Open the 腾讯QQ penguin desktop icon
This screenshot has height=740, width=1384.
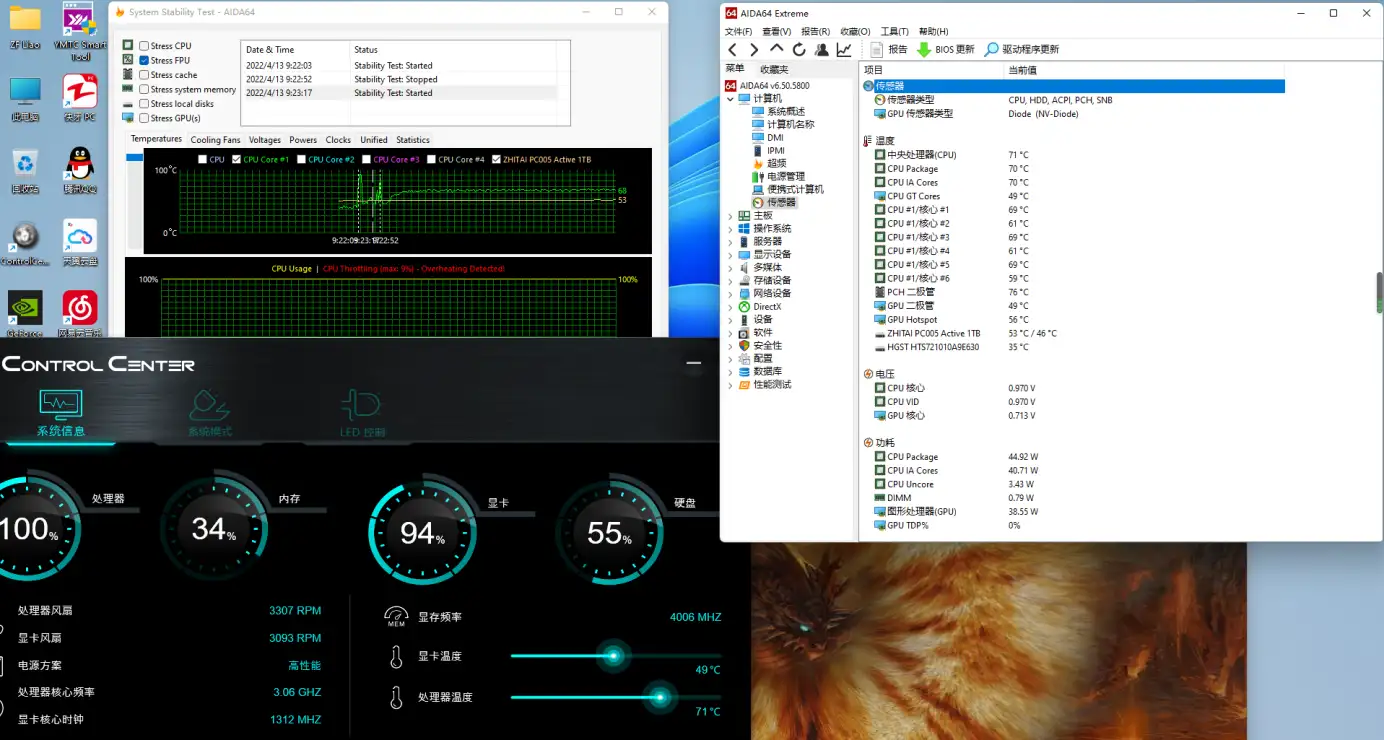click(x=80, y=171)
